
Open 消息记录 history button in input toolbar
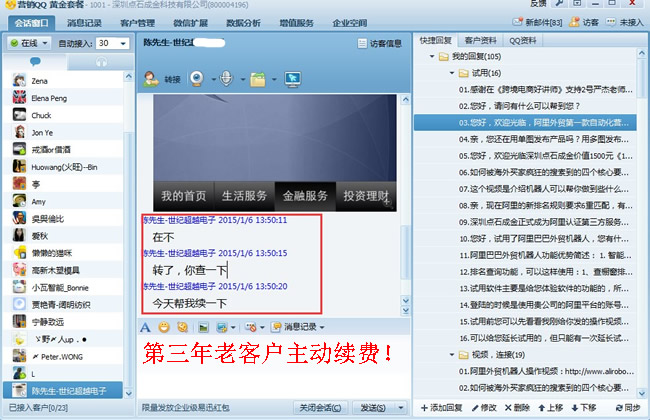[x=298, y=327]
